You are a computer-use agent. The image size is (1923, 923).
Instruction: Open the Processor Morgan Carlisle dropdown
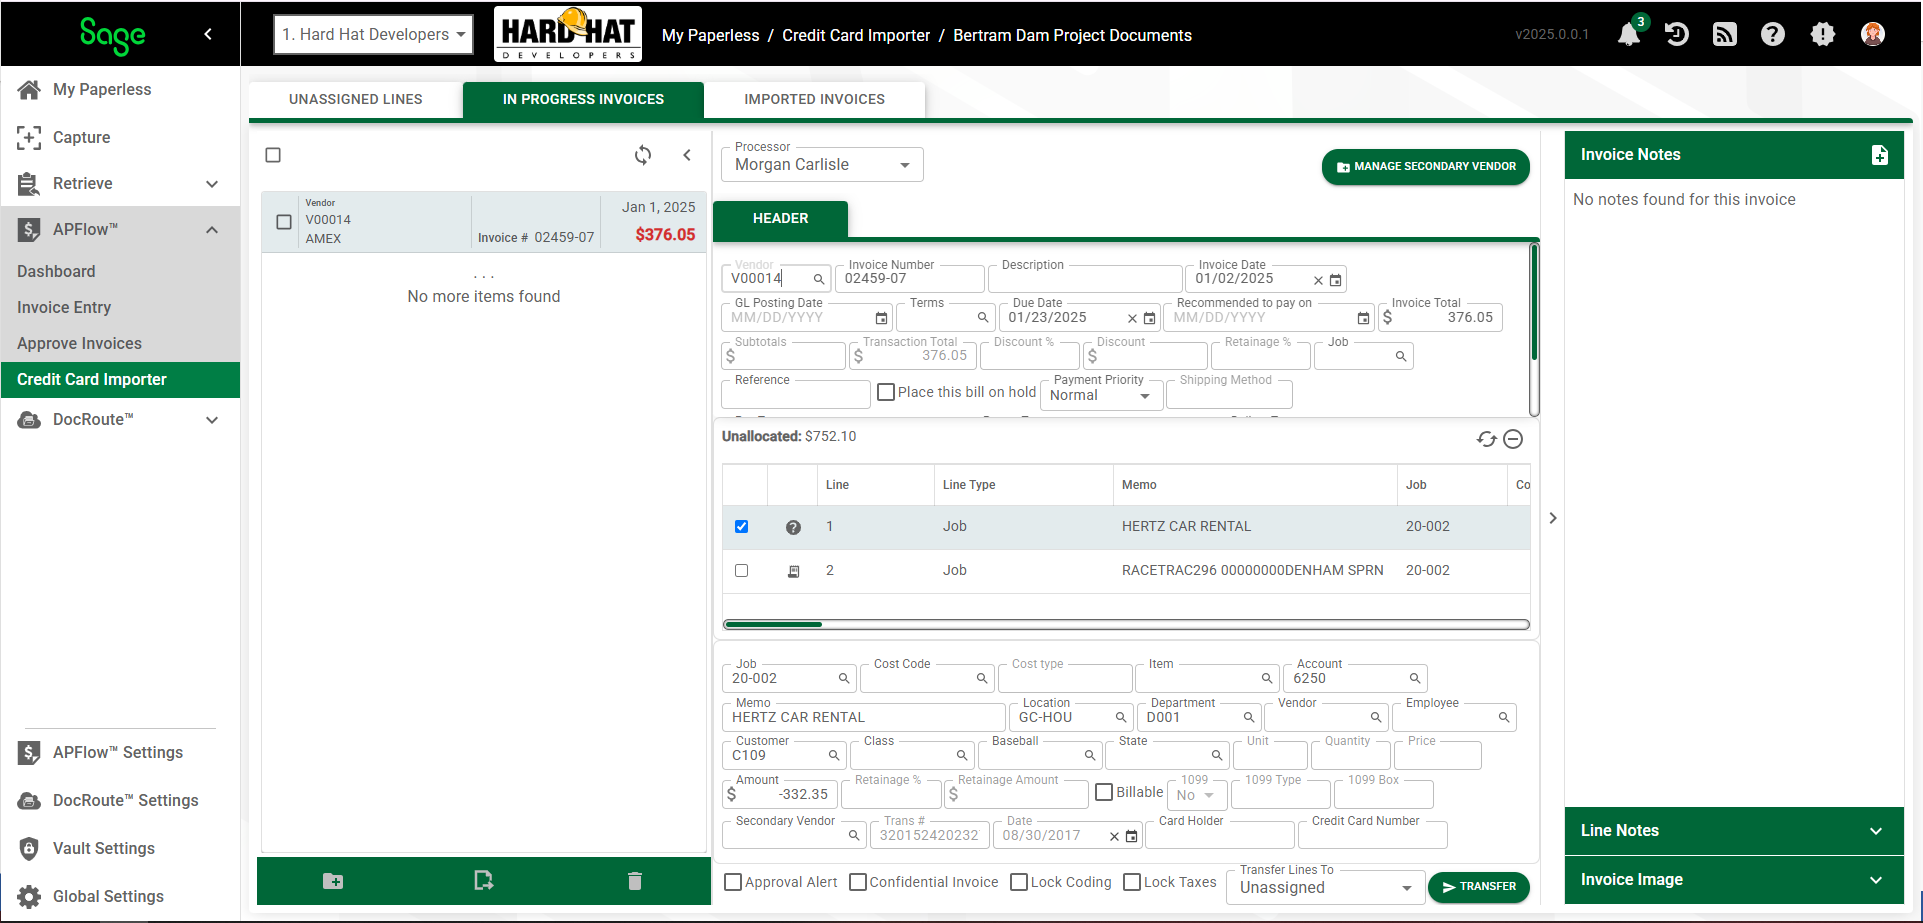click(x=822, y=165)
